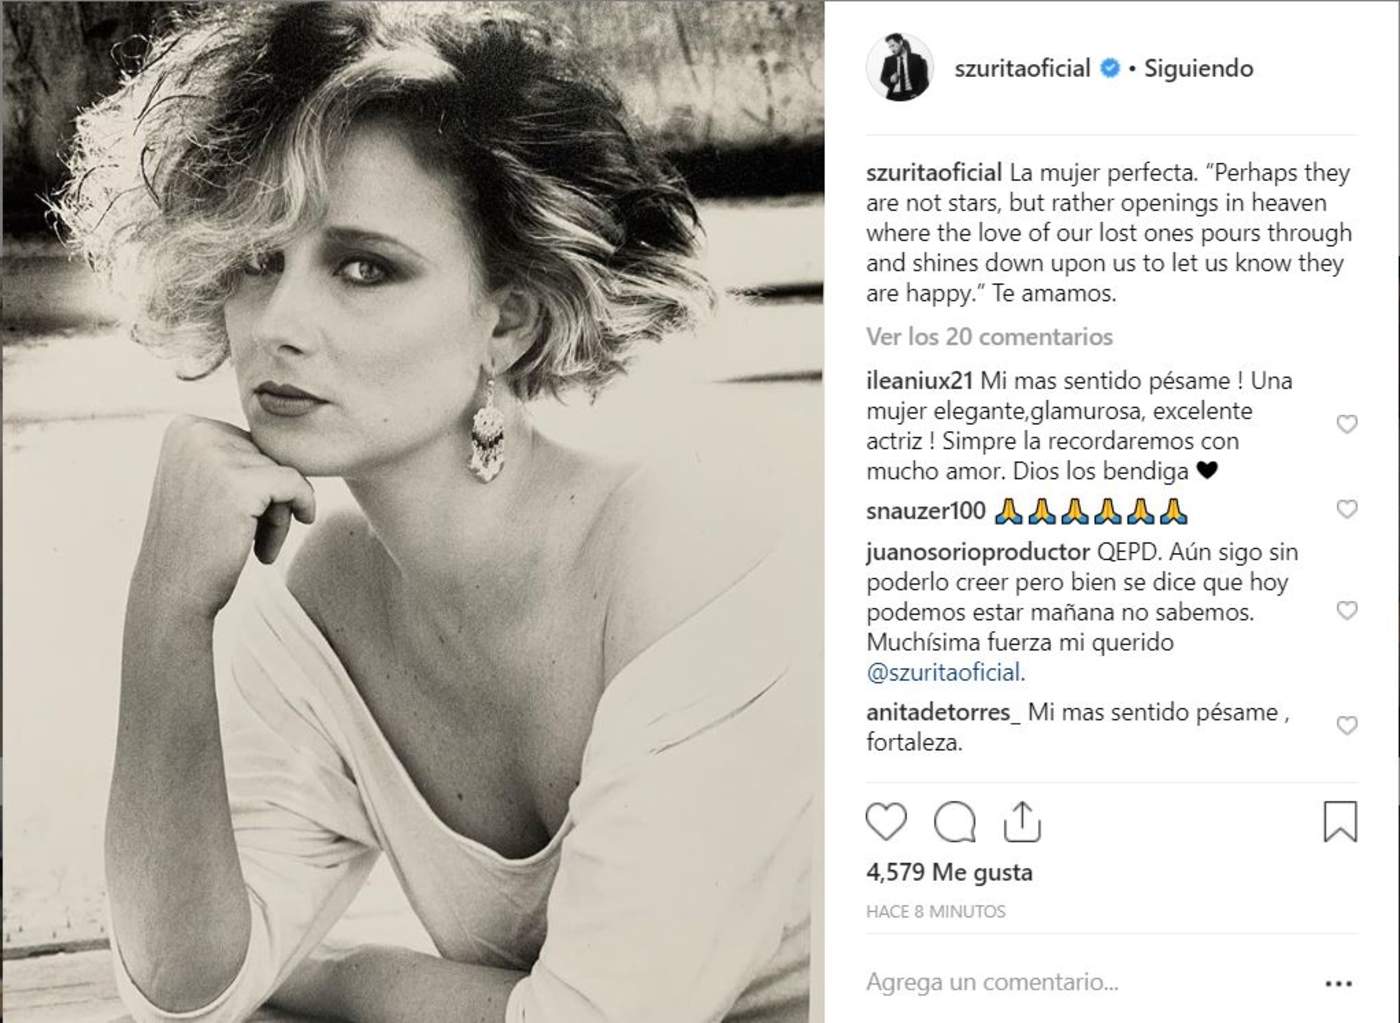Click the 'Siguiendo' following button
Image resolution: width=1400 pixels, height=1023 pixels.
(1198, 68)
